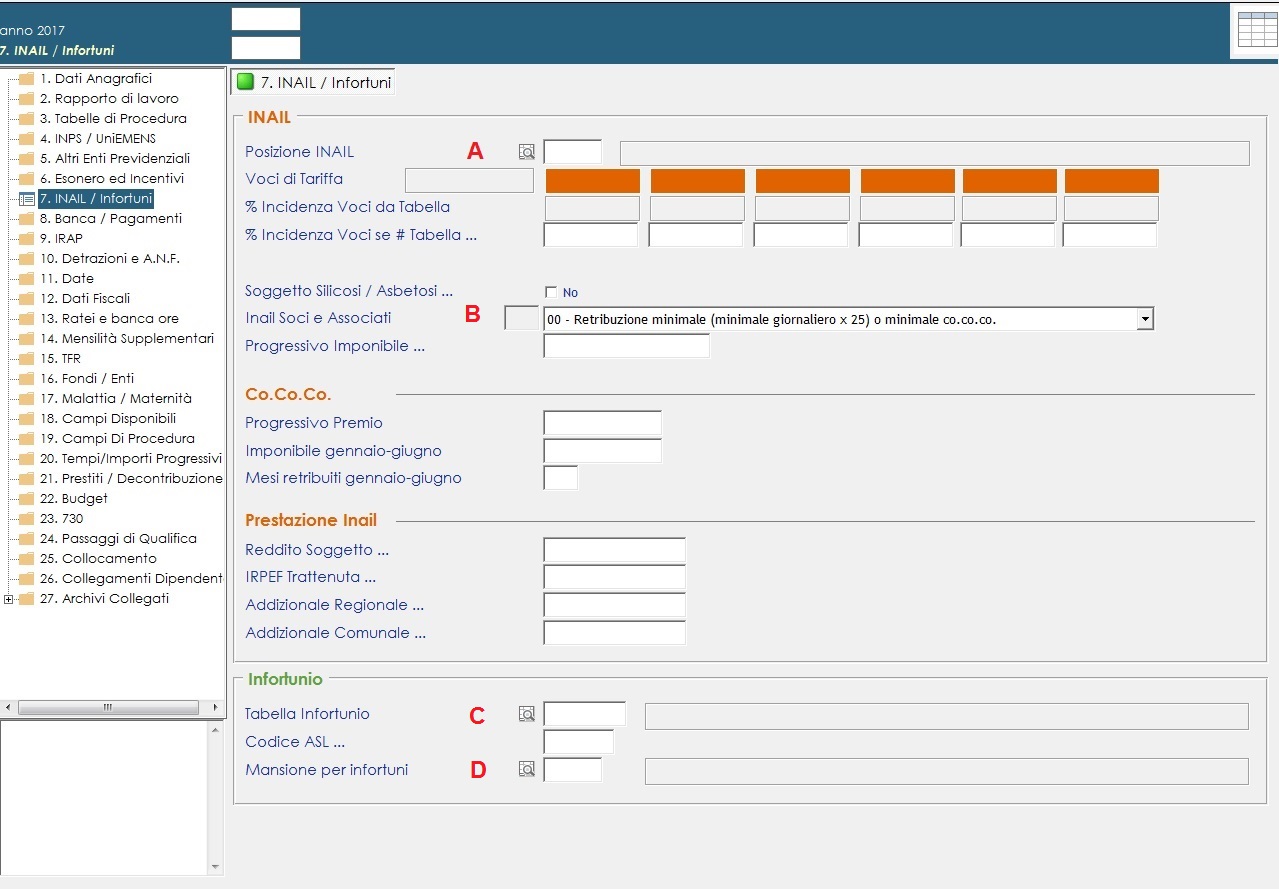Open the Inail Soci e Associati dropdown
This screenshot has height=889, width=1279.
tap(1145, 319)
